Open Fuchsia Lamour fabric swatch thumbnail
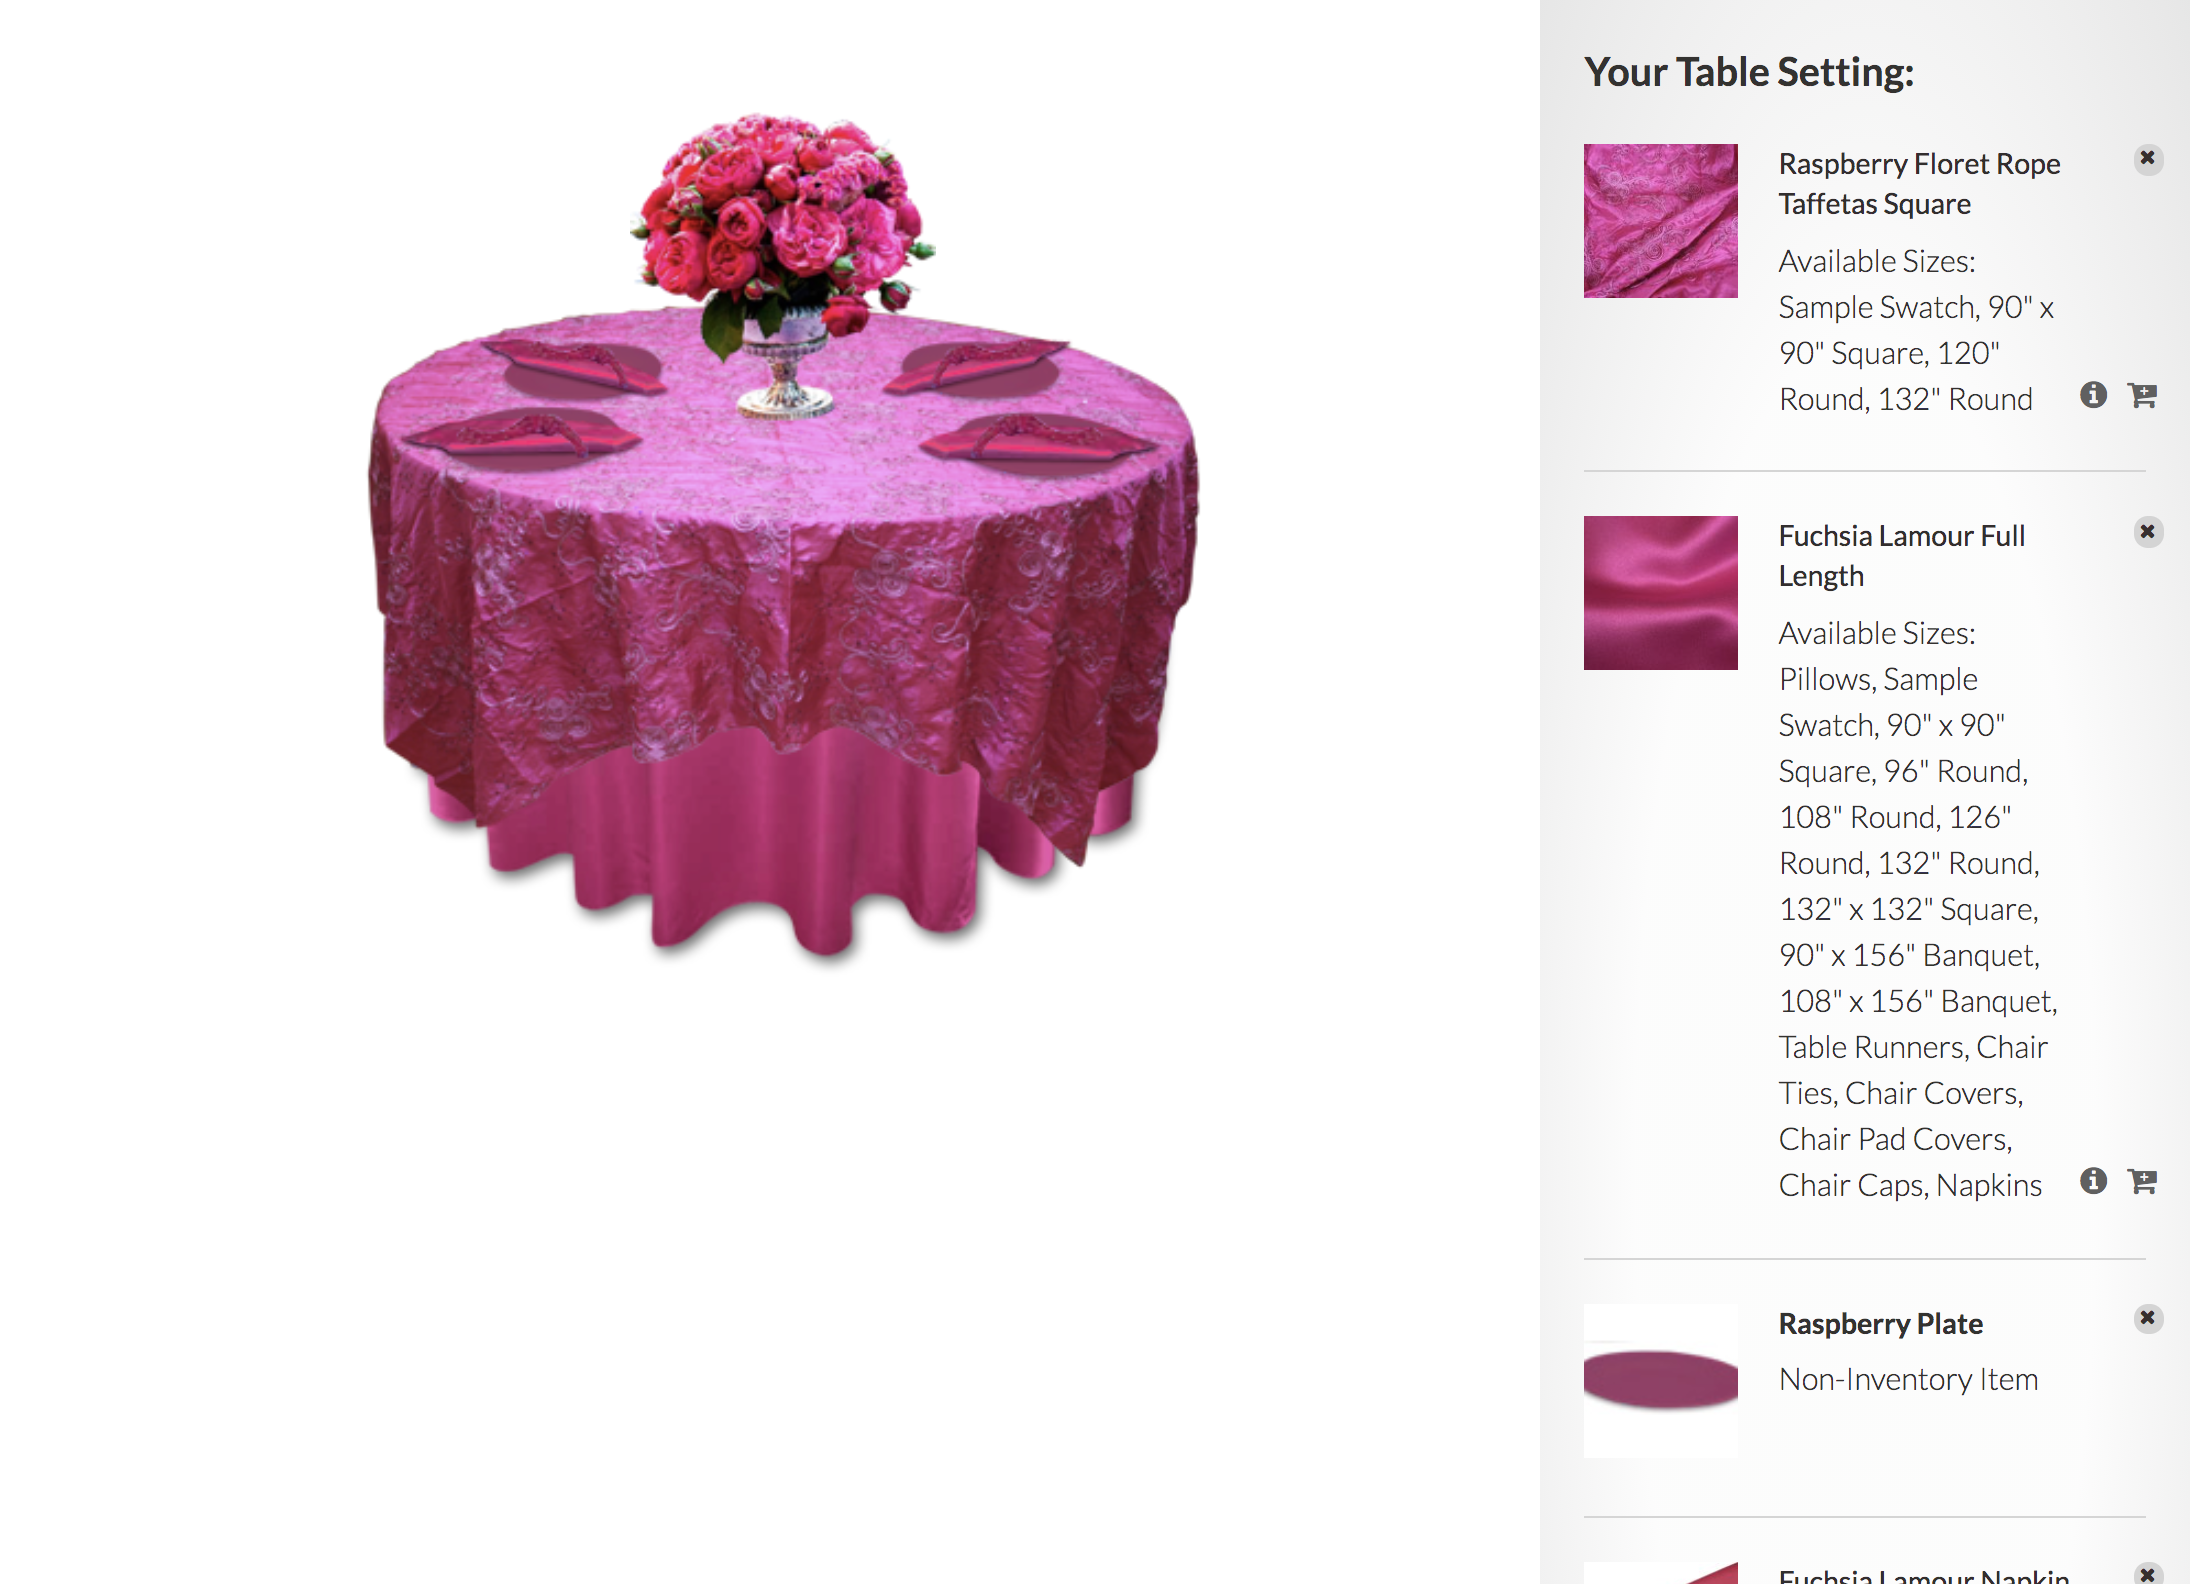 [1660, 593]
